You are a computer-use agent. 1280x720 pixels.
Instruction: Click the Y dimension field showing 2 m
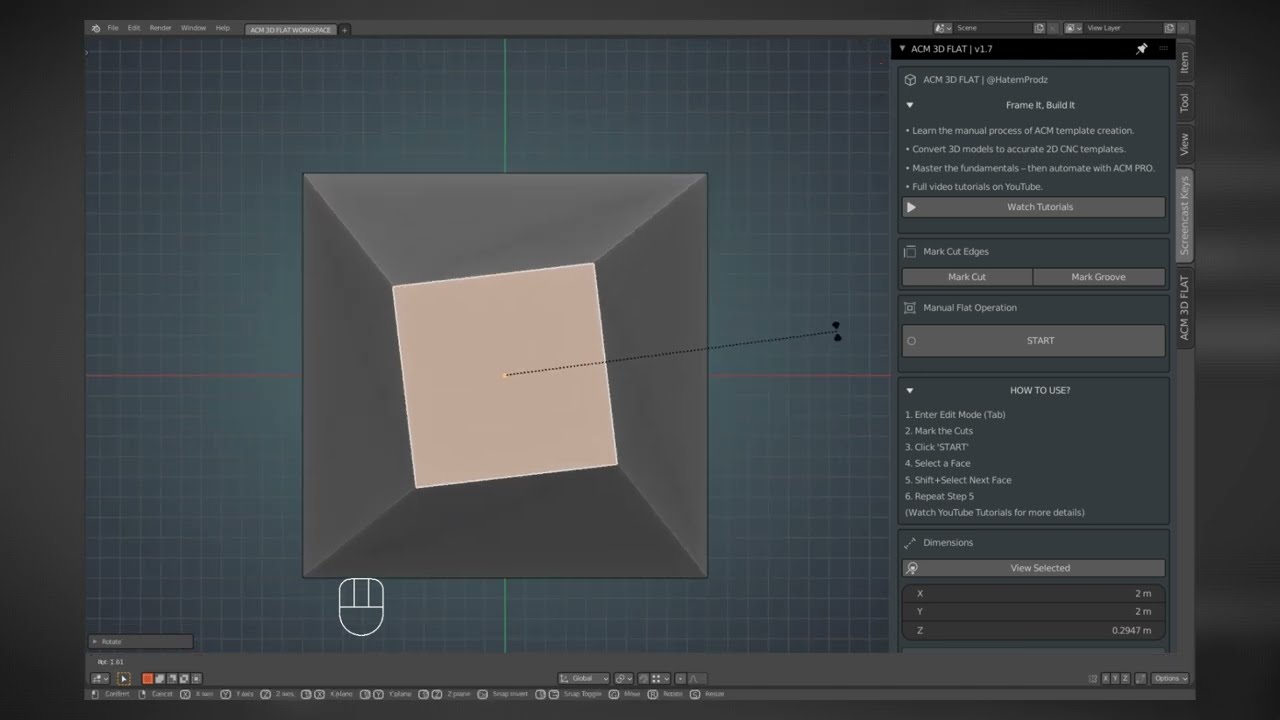tap(1034, 611)
